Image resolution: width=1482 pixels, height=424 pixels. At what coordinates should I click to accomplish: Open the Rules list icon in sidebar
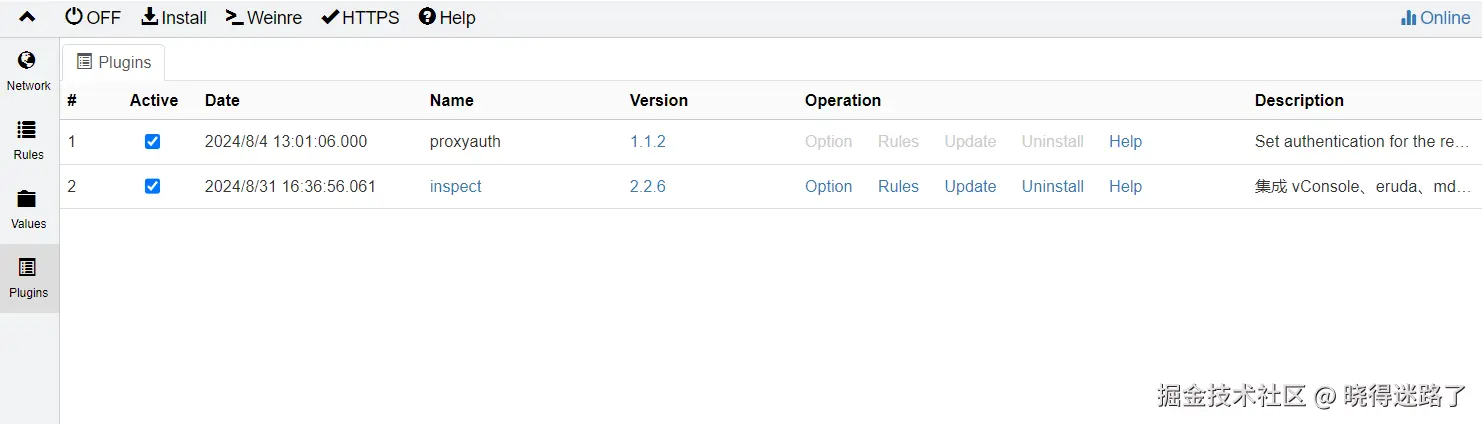point(28,130)
